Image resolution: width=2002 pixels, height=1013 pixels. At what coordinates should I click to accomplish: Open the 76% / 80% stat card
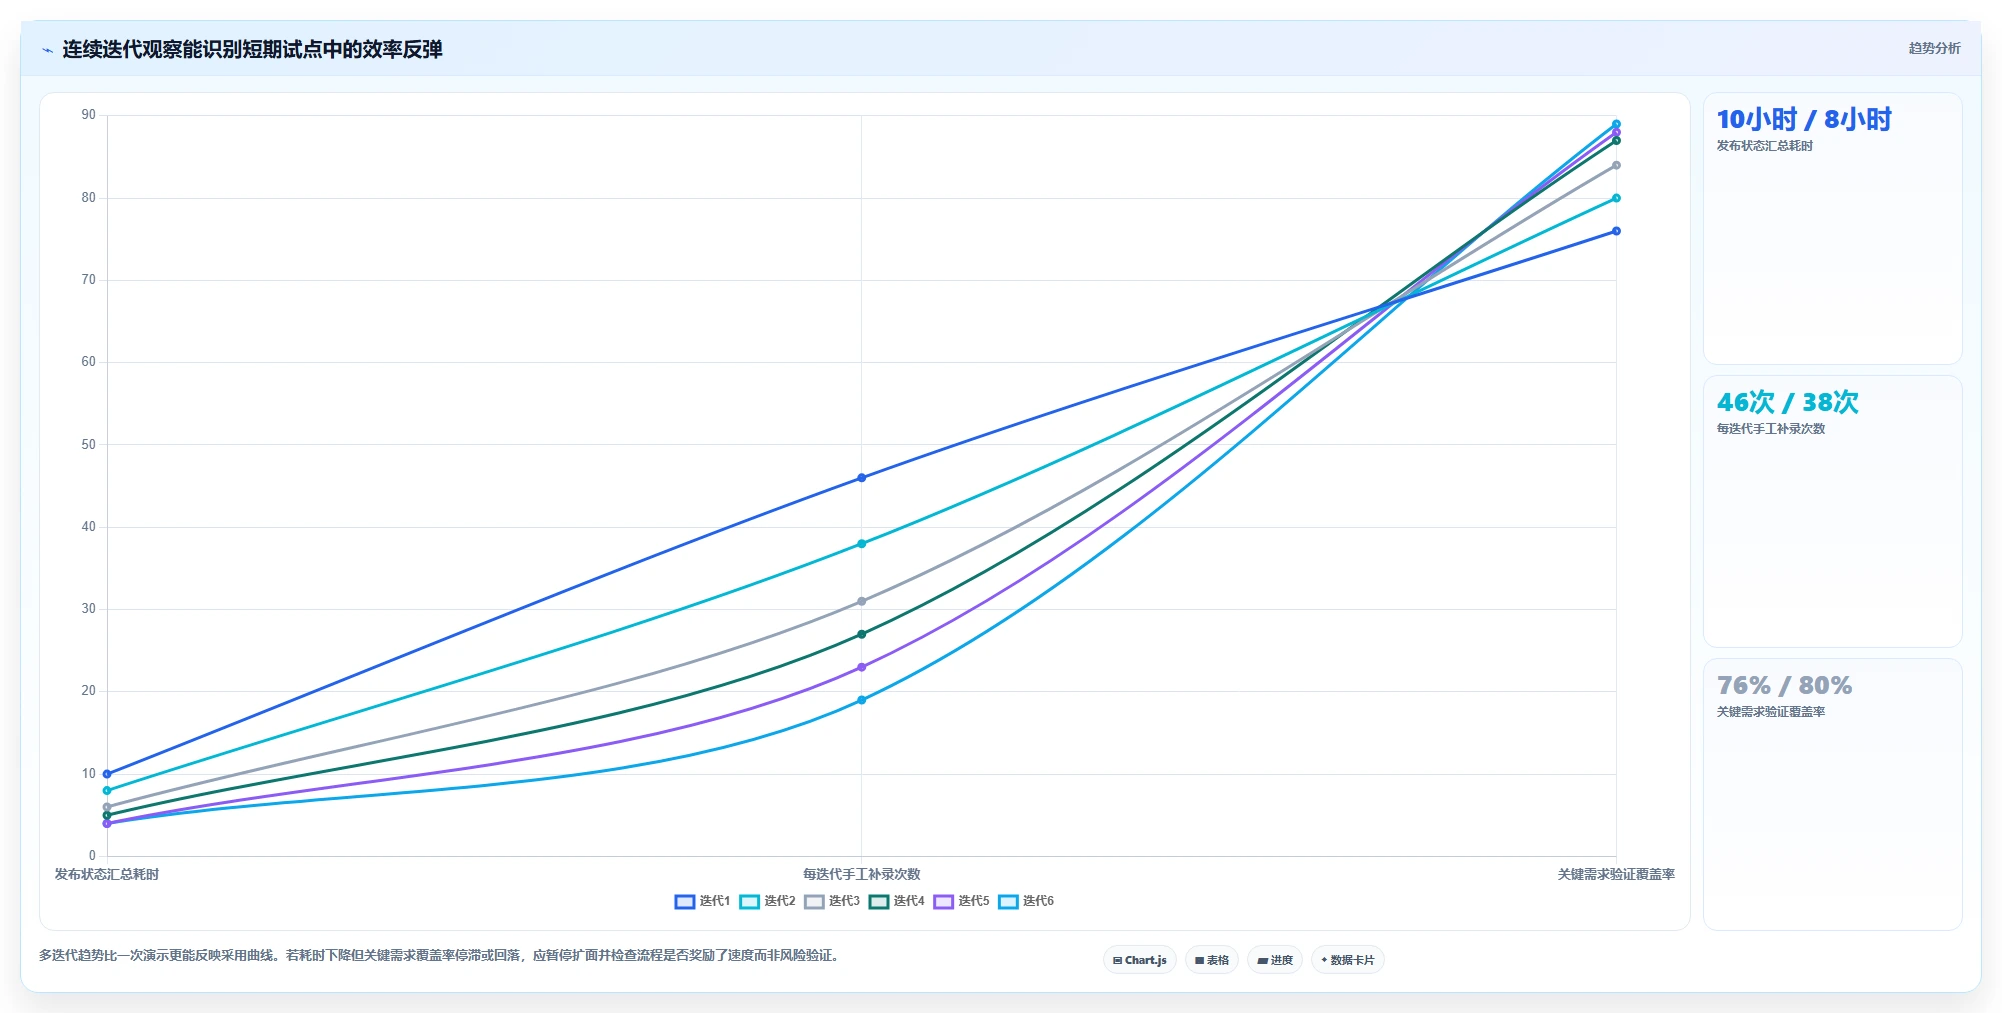coord(1832,795)
